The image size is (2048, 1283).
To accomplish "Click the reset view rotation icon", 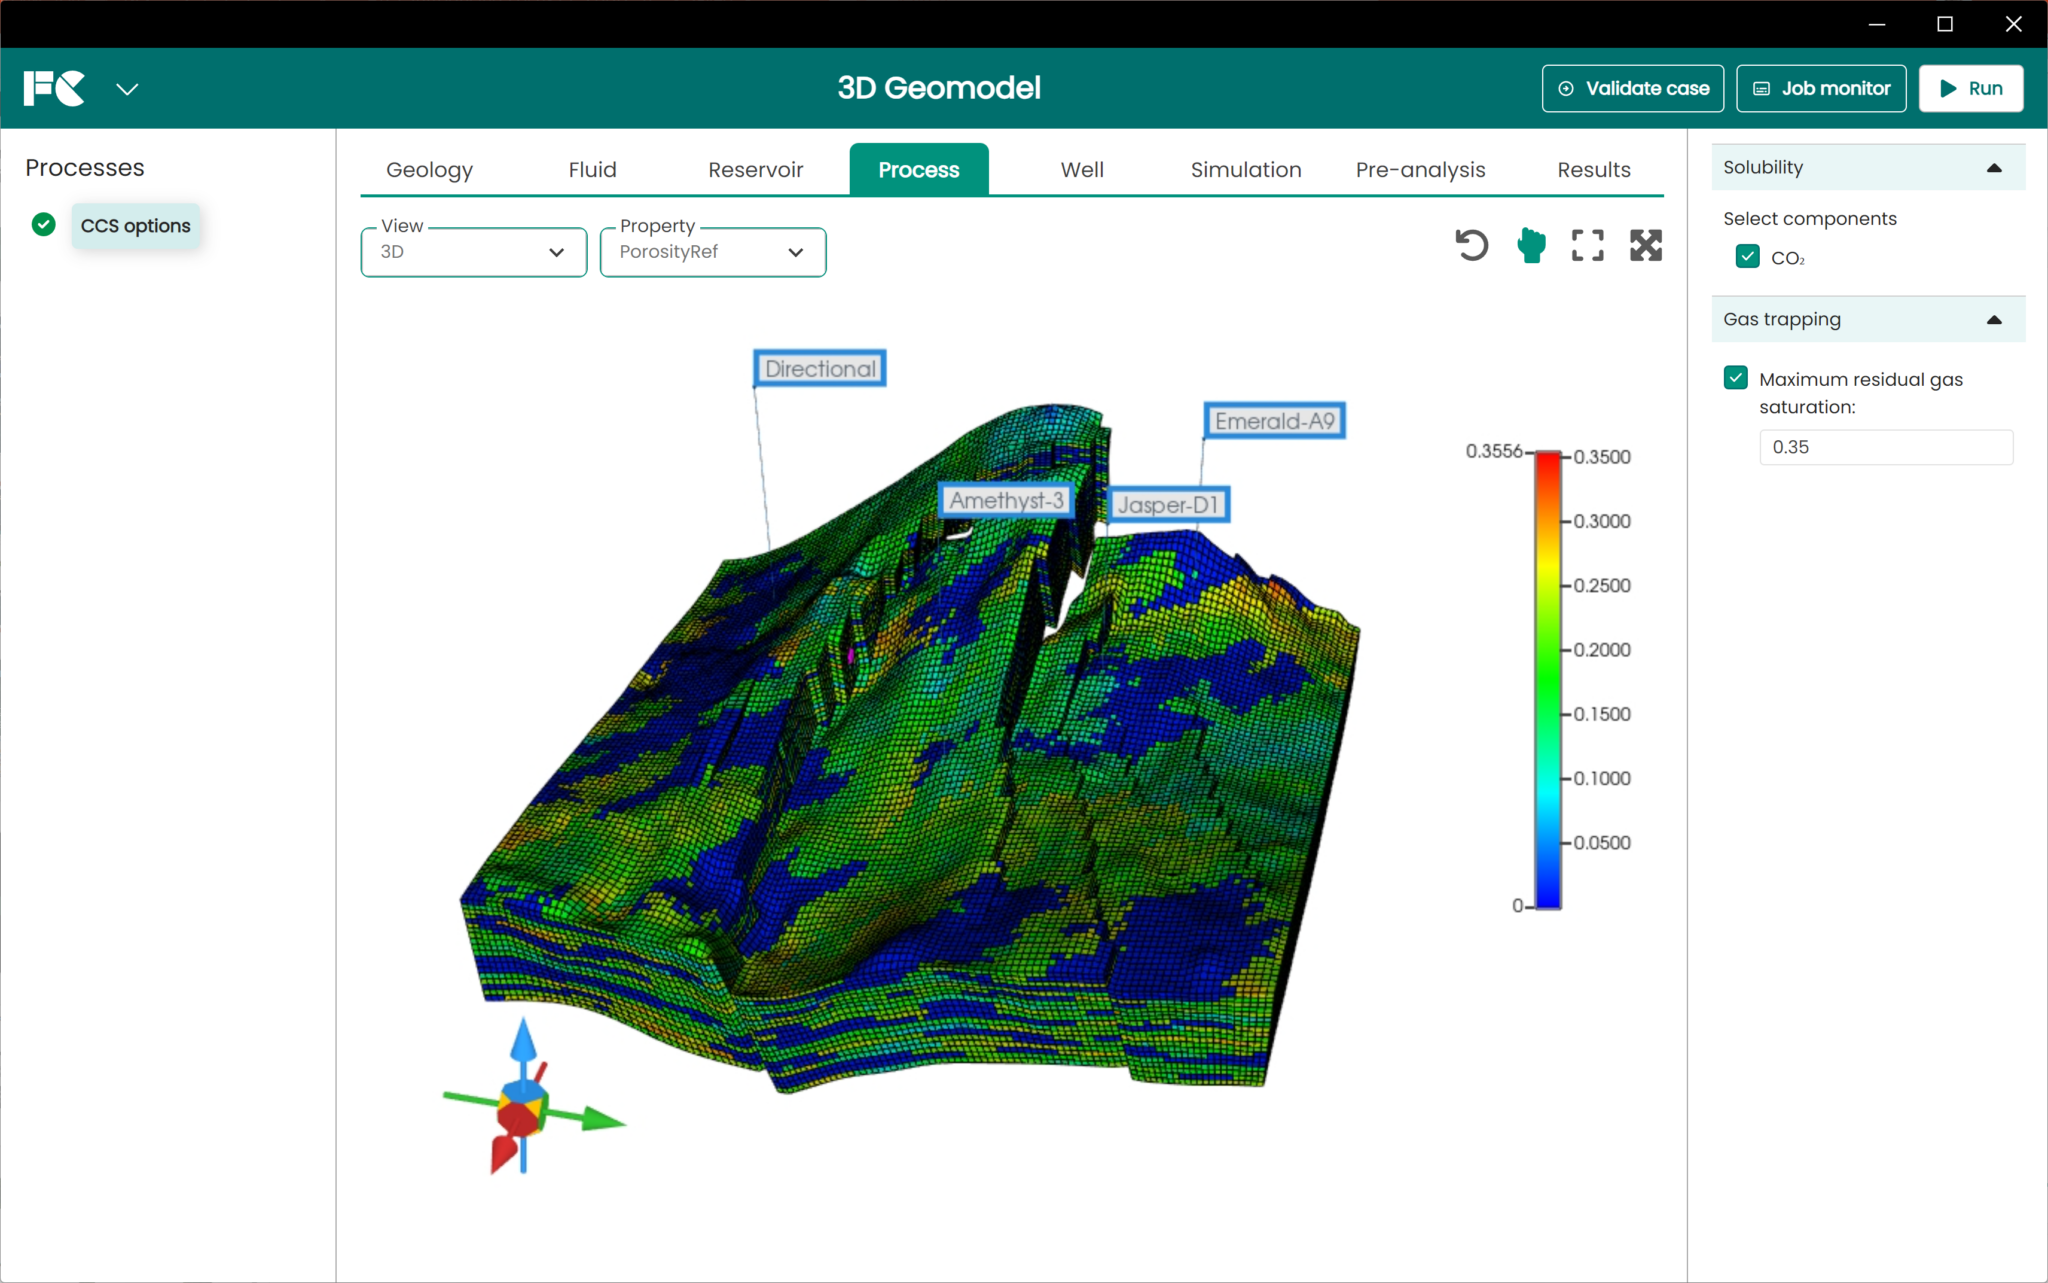I will [1471, 245].
